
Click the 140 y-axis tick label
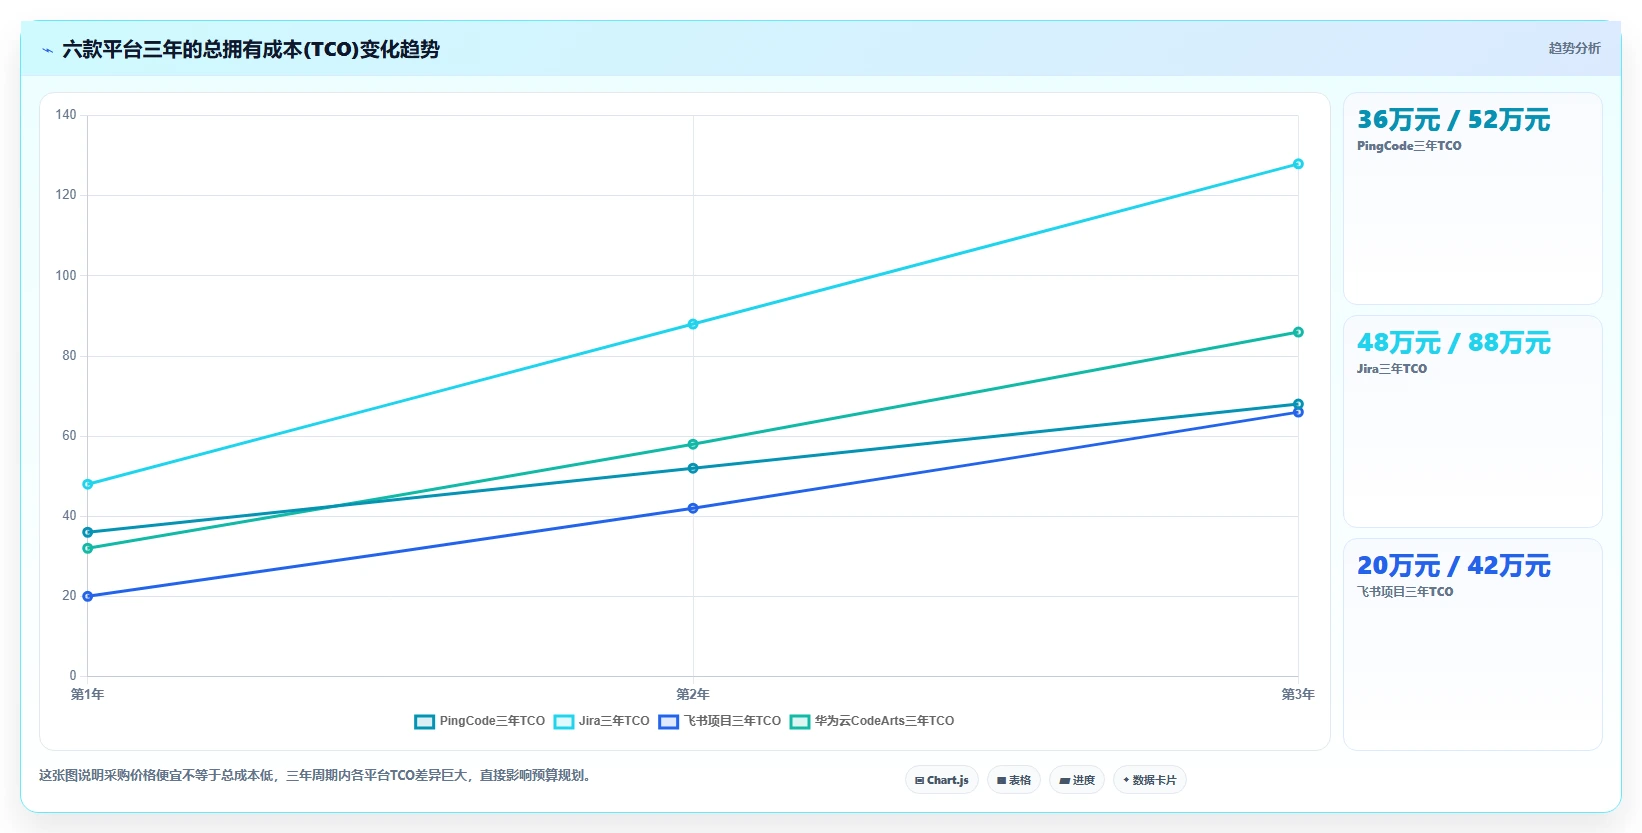coord(66,115)
